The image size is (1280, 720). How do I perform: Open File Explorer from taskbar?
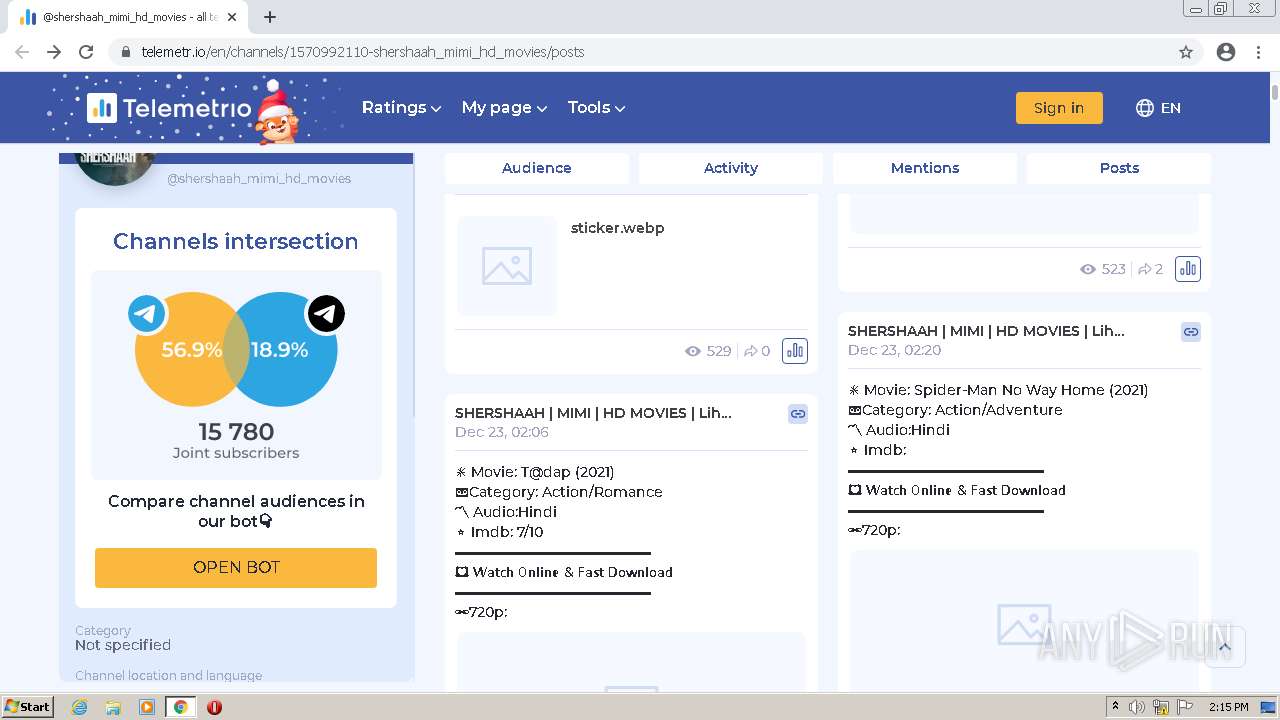coord(113,707)
